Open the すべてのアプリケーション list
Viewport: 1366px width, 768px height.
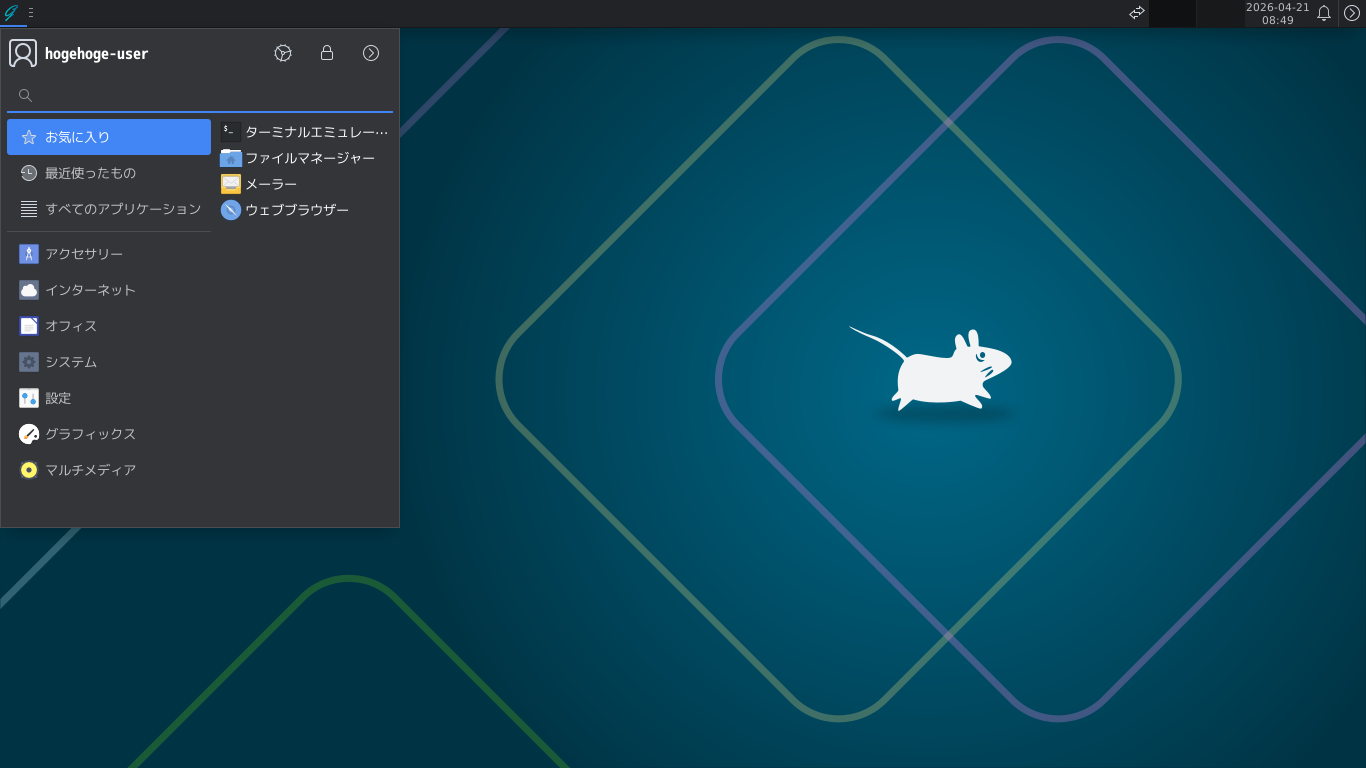(109, 209)
